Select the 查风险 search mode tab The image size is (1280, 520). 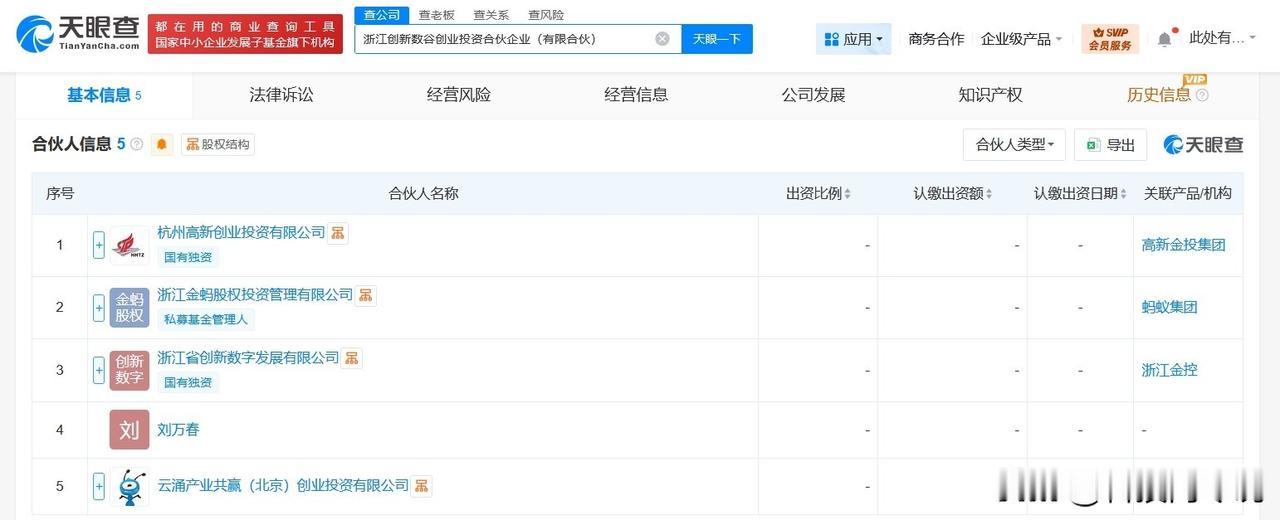[546, 15]
